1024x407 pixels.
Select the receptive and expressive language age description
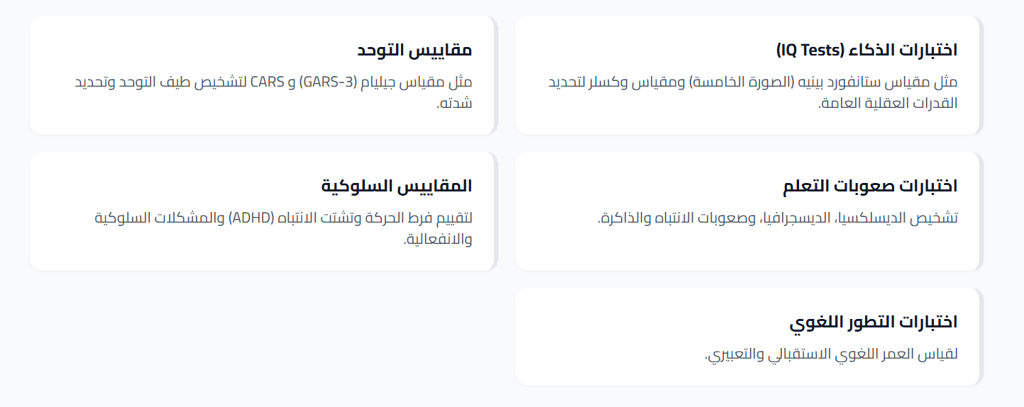pos(831,354)
